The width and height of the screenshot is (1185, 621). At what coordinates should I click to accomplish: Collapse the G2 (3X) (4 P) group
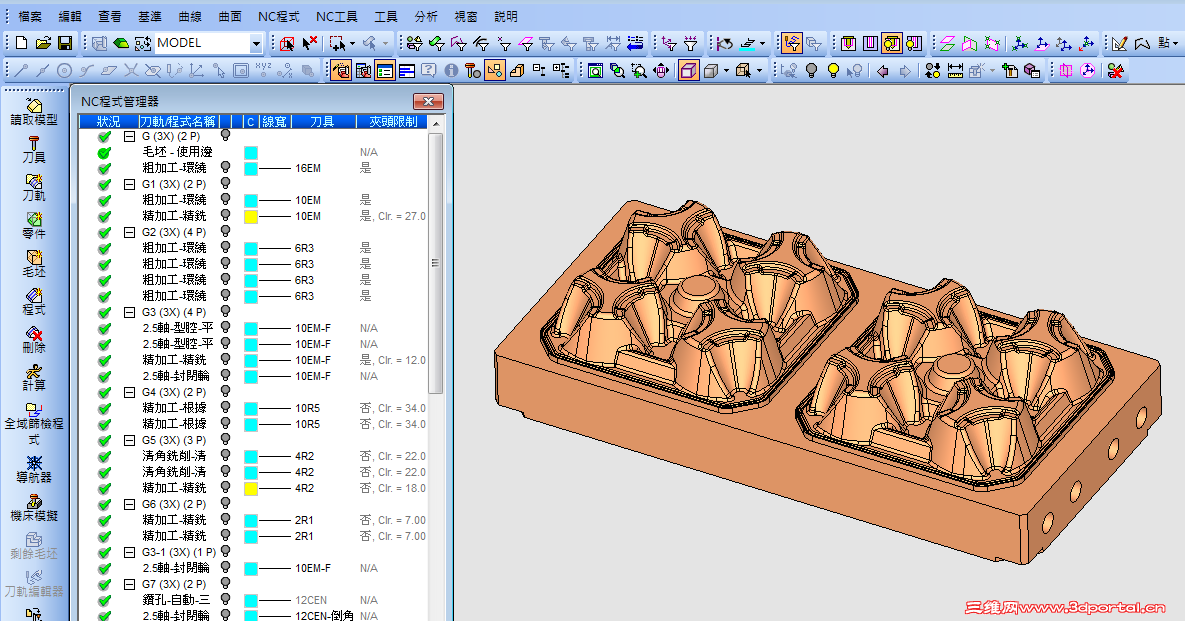(129, 232)
